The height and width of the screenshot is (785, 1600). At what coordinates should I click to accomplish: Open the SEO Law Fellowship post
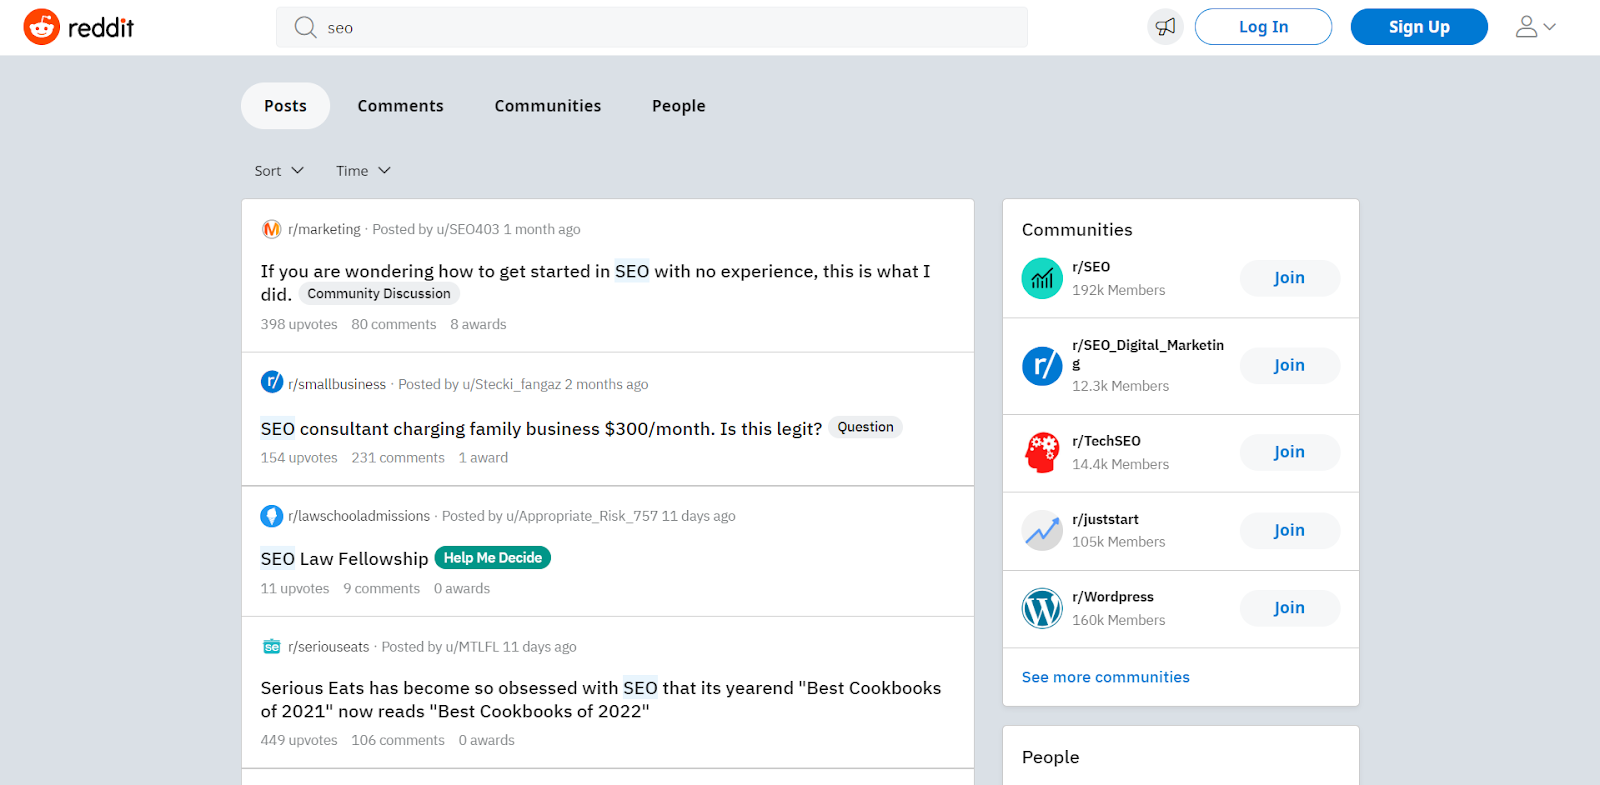pyautogui.click(x=344, y=559)
